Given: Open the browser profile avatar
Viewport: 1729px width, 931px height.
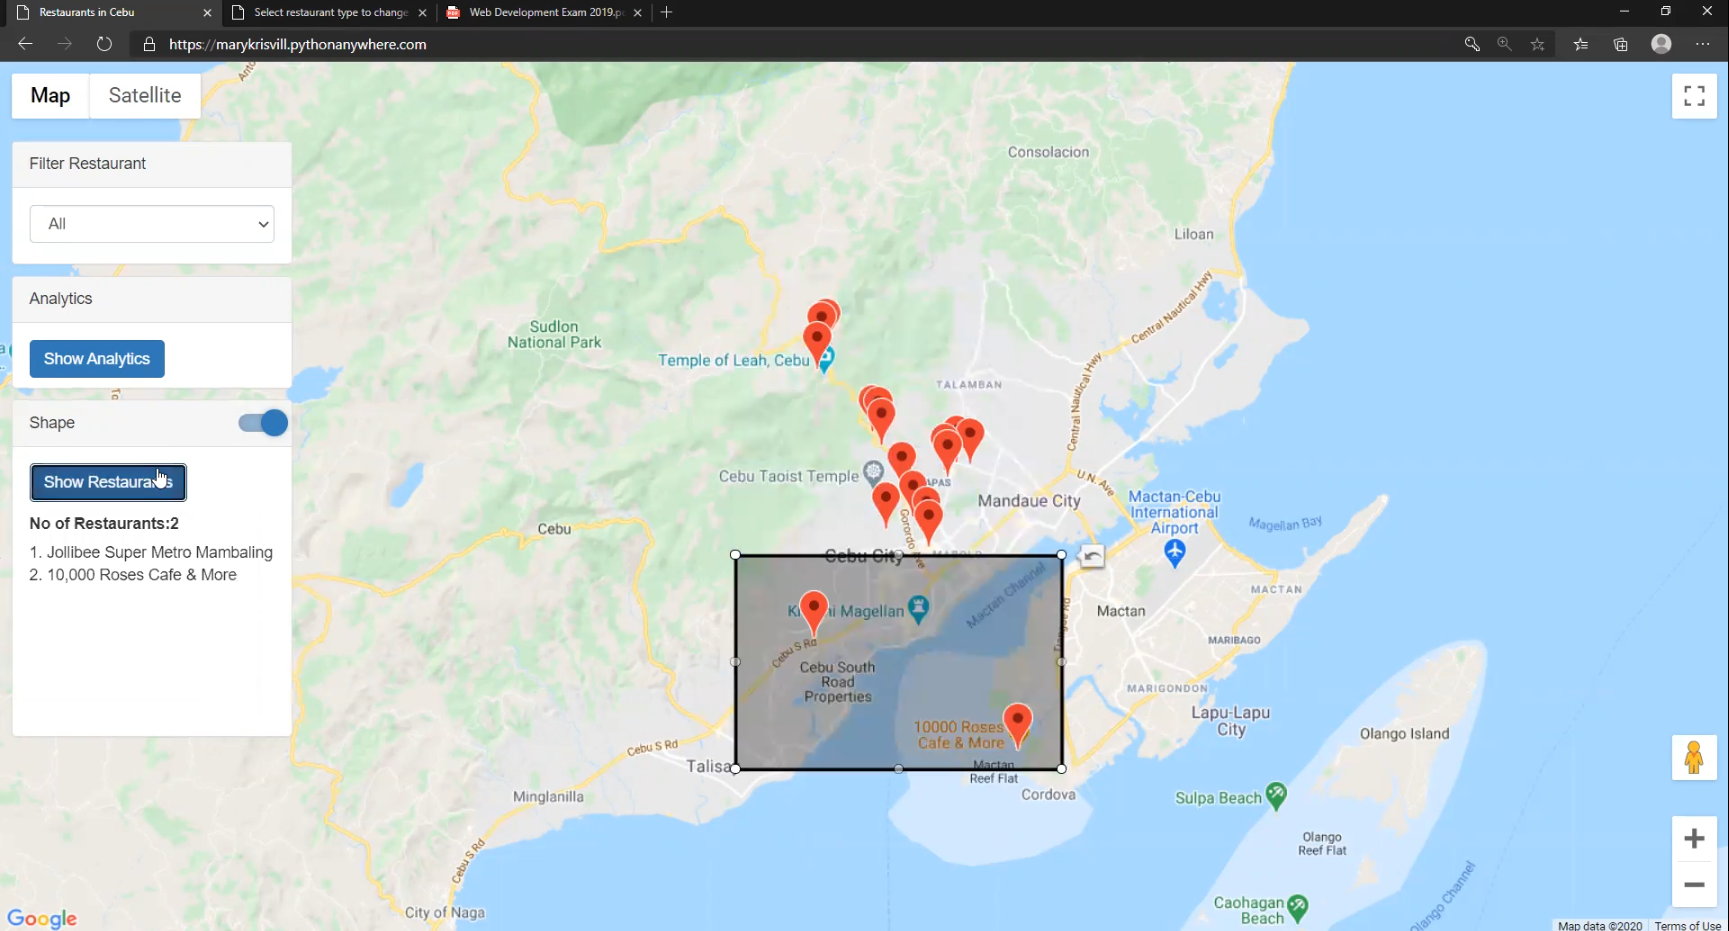Looking at the screenshot, I should [x=1661, y=44].
